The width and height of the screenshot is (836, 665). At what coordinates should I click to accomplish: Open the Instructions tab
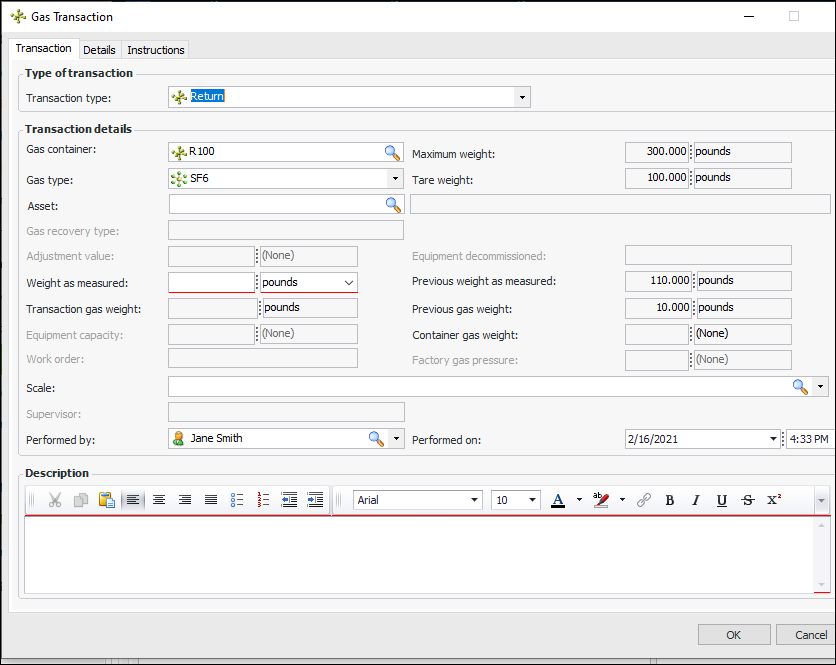[x=156, y=50]
